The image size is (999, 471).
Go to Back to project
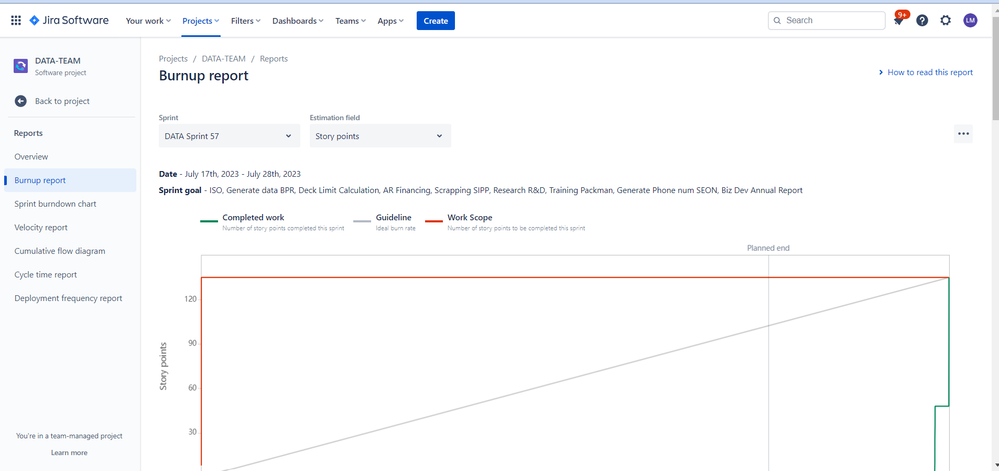click(62, 101)
